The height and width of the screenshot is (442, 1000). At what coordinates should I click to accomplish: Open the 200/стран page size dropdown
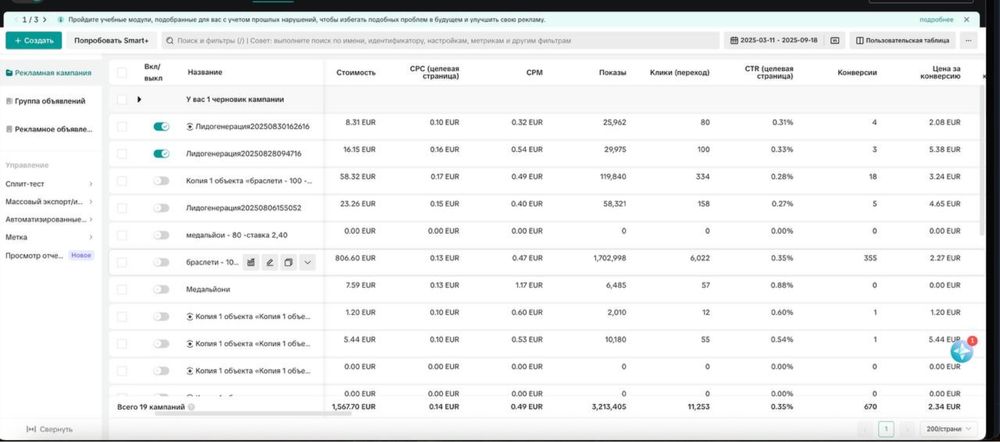pyautogui.click(x=948, y=429)
